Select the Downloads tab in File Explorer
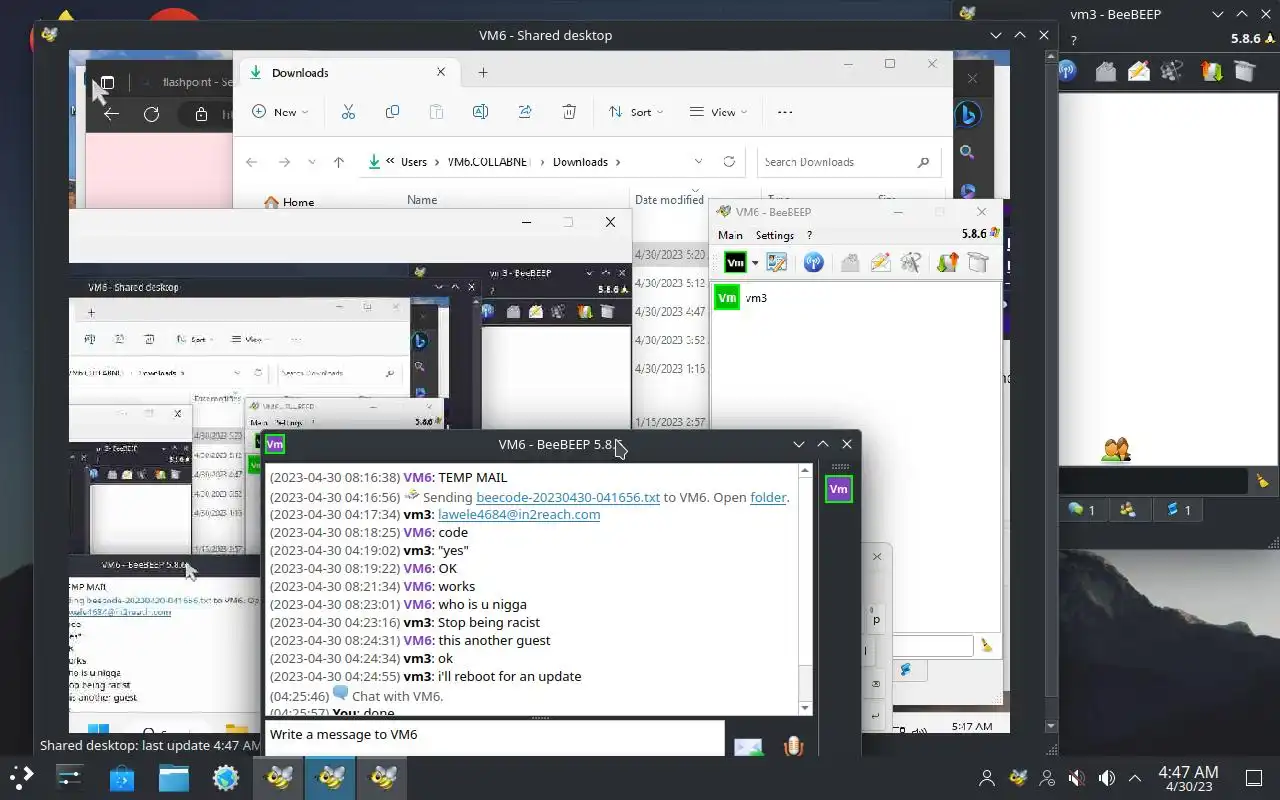Viewport: 1280px width, 800px height. (x=348, y=72)
